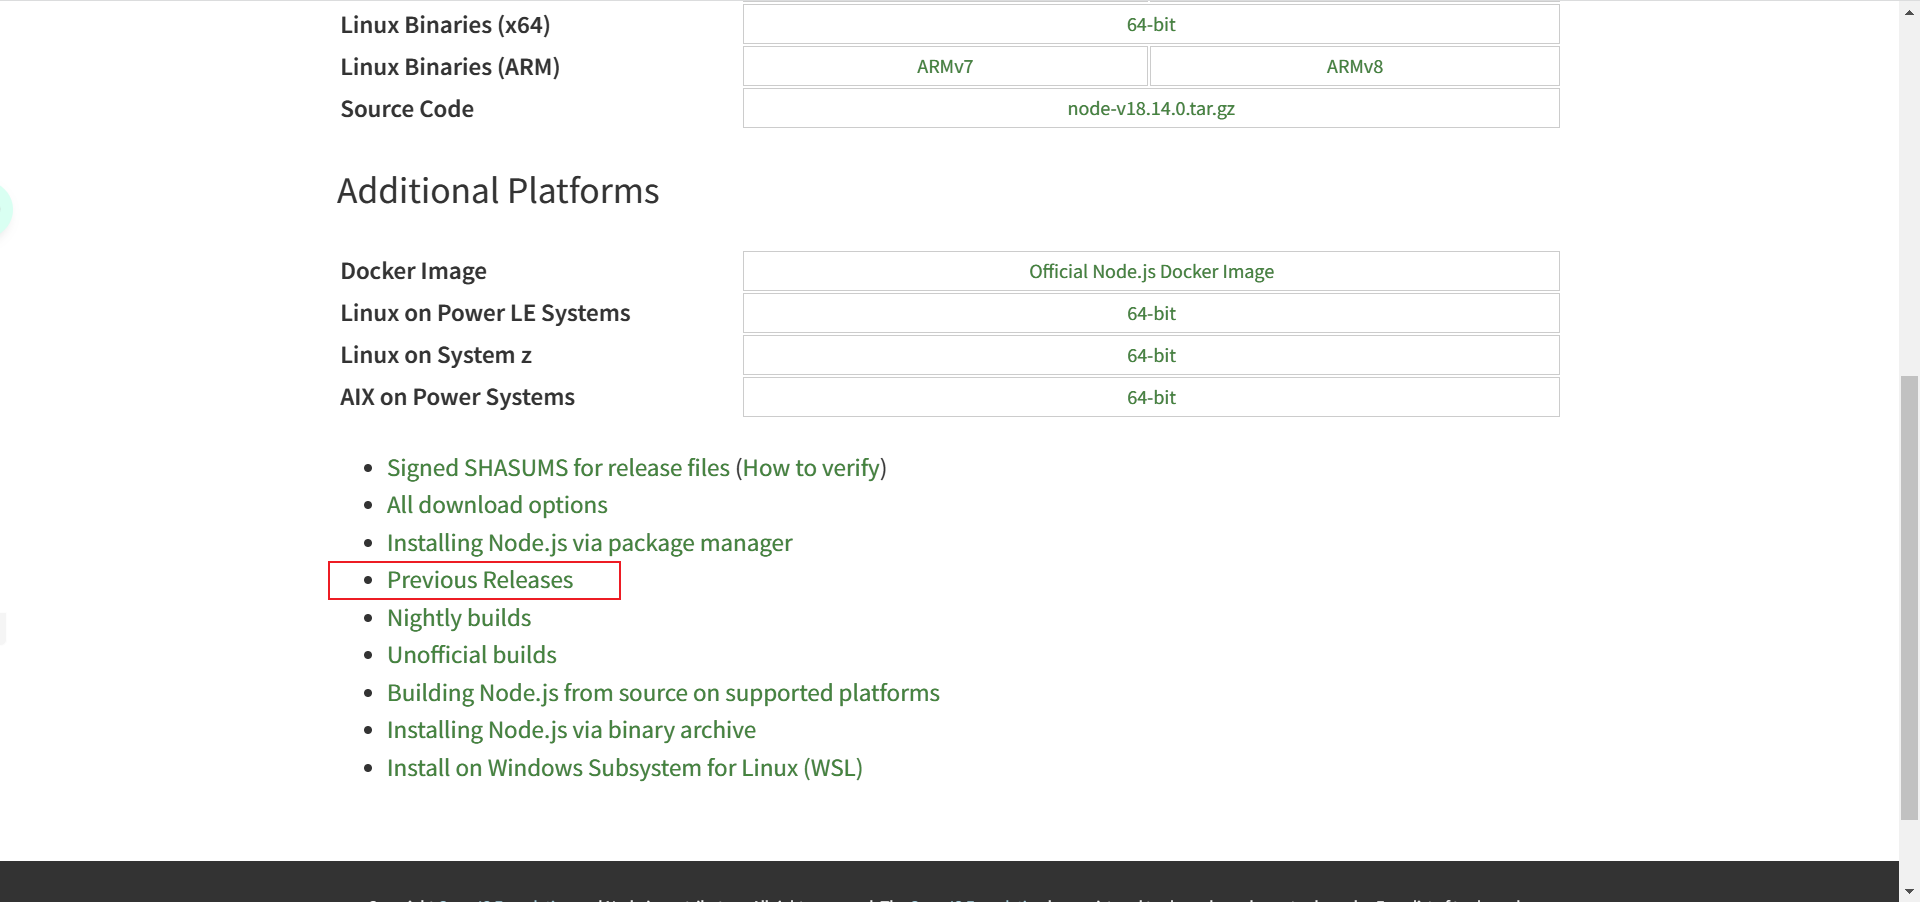Open Signed SHASUMS for release files
Screen dimensions: 1920x902
tap(558, 468)
